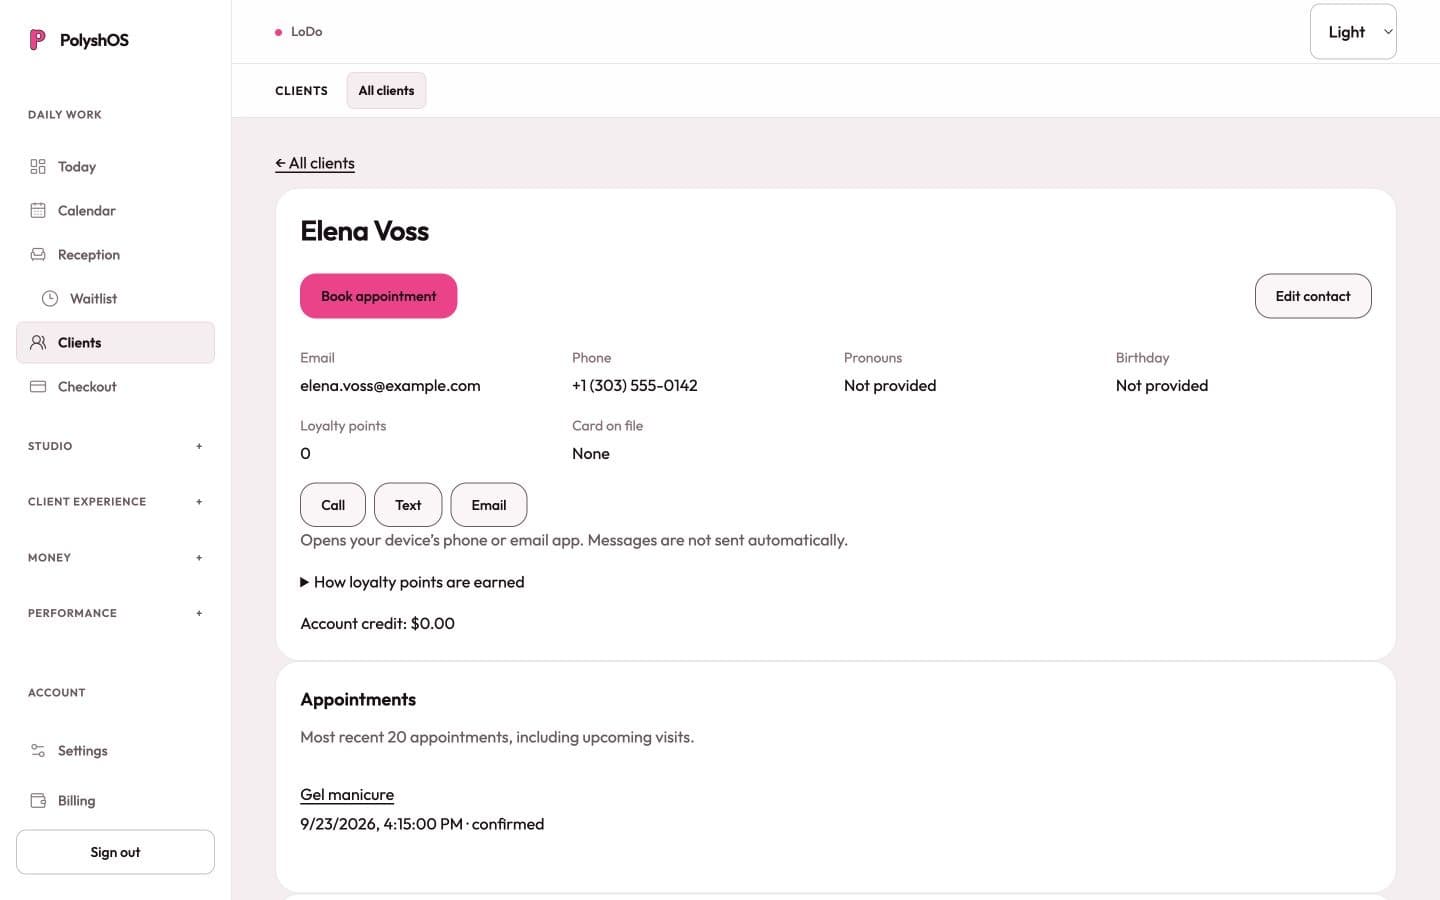Click the Book appointment button
This screenshot has height=900, width=1440.
click(378, 296)
